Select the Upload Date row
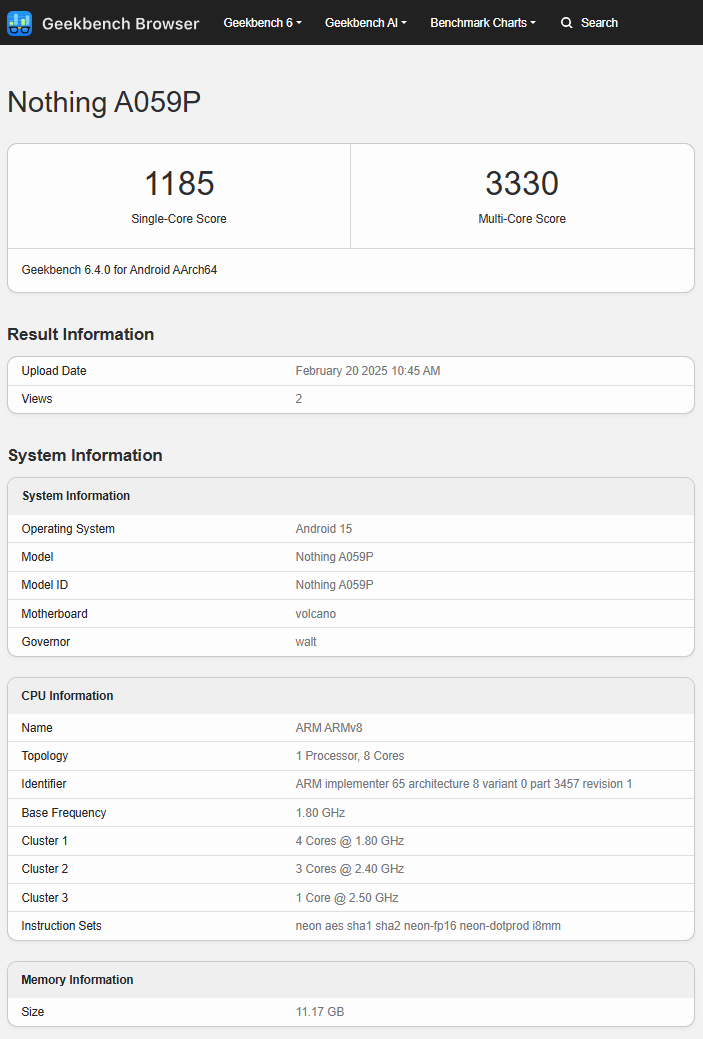 350,370
